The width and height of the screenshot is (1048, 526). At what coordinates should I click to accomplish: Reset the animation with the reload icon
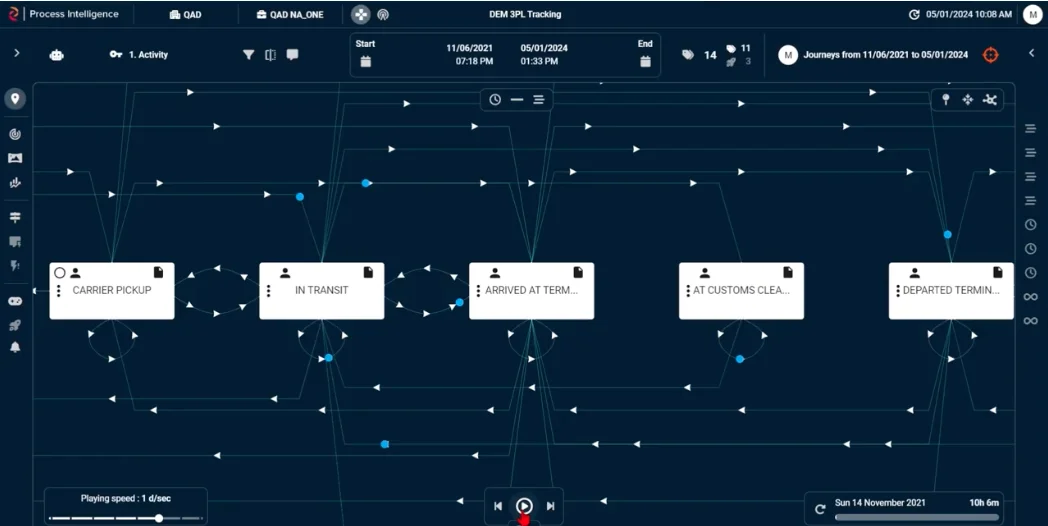[x=820, y=509]
